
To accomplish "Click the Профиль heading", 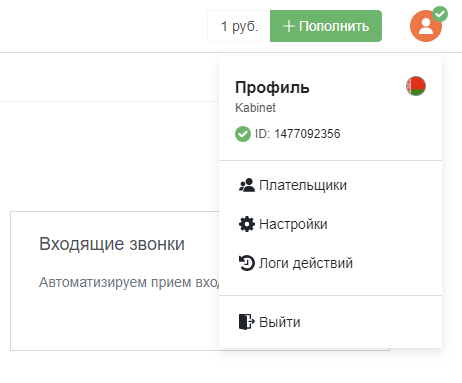I will pos(272,87).
